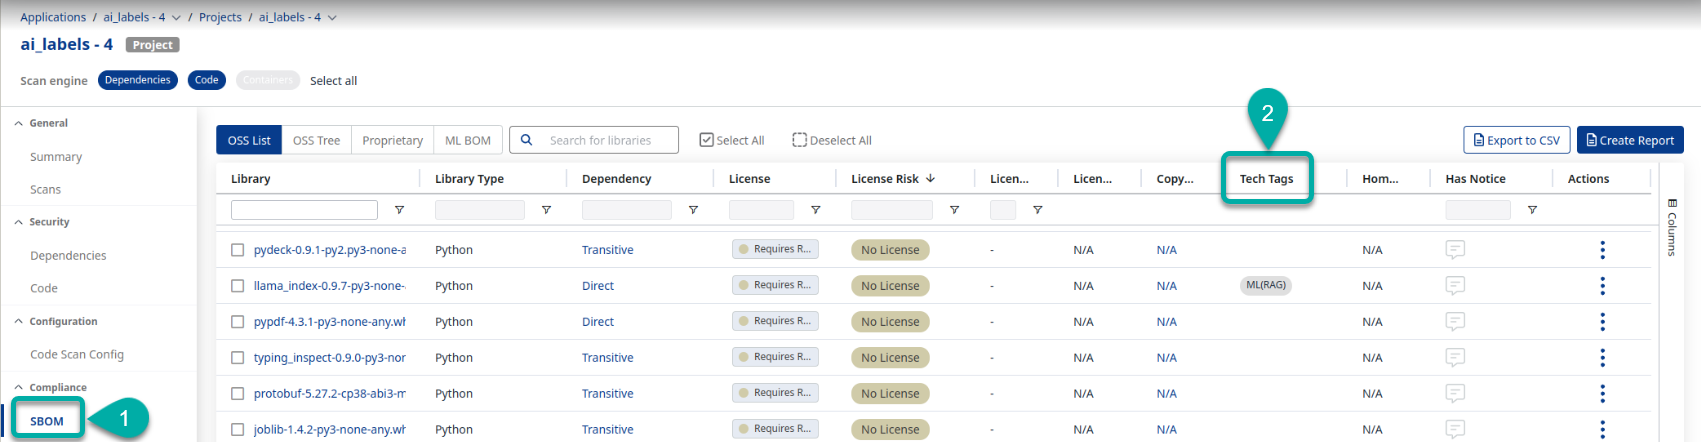Expand ai_labels - 4 project breadcrumb dropdown

tap(332, 17)
